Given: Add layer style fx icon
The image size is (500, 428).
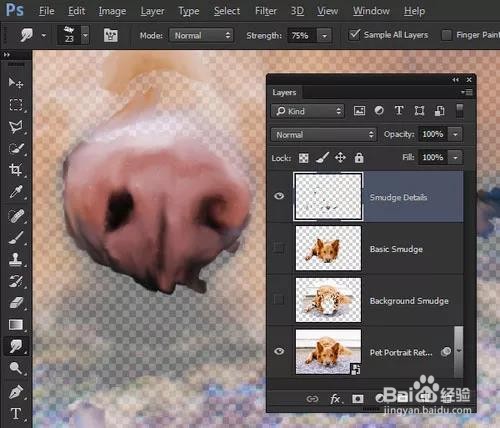Looking at the screenshot, I should 335,399.
